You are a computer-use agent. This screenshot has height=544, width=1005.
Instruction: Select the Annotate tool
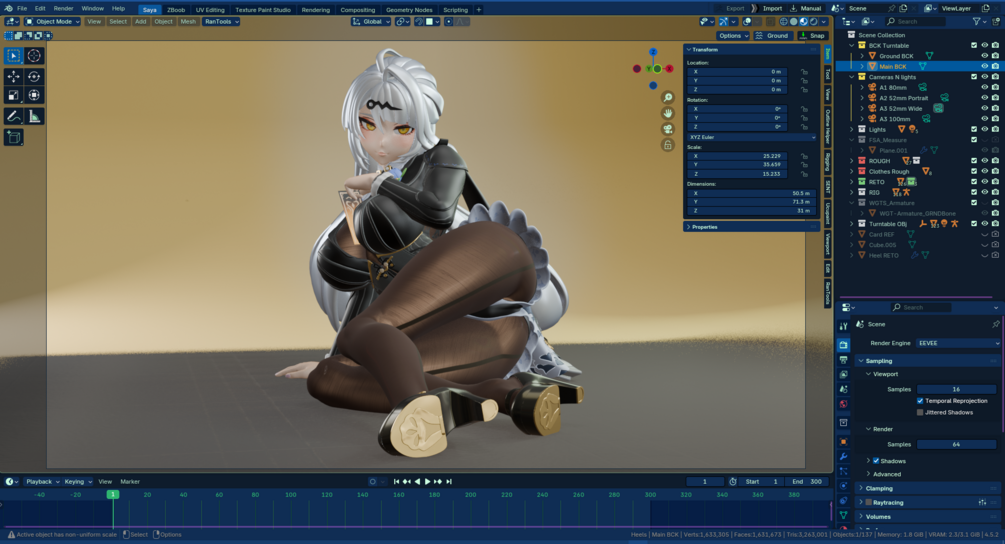point(13,117)
